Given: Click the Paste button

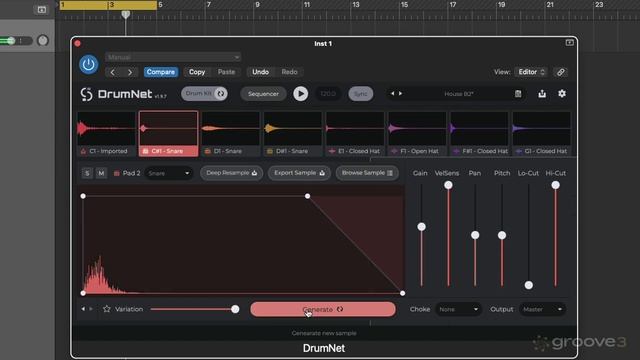Looking at the screenshot, I should (226, 72).
